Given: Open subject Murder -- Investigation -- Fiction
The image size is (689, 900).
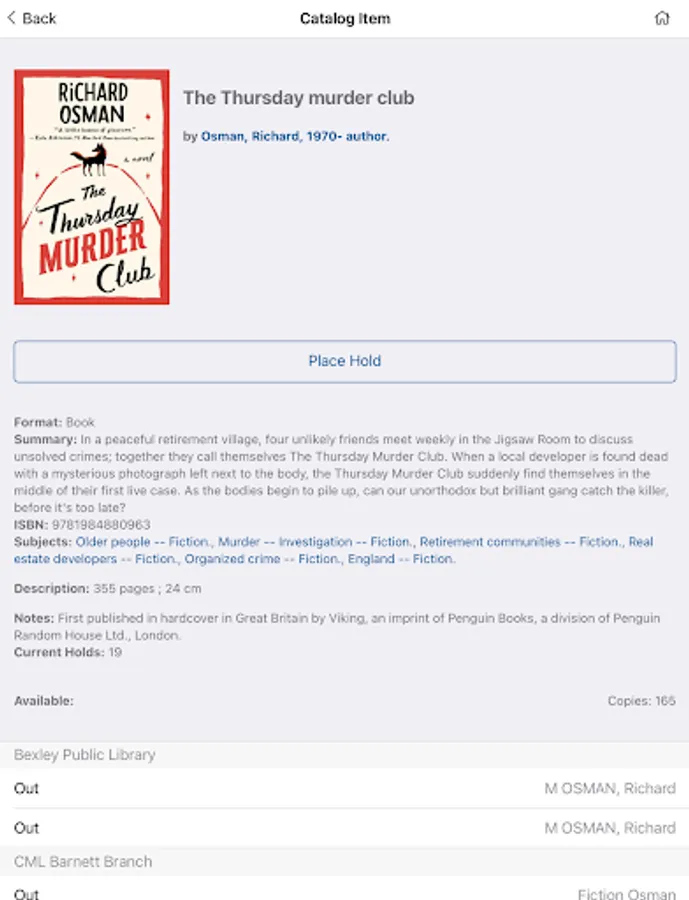Looking at the screenshot, I should pos(316,542).
